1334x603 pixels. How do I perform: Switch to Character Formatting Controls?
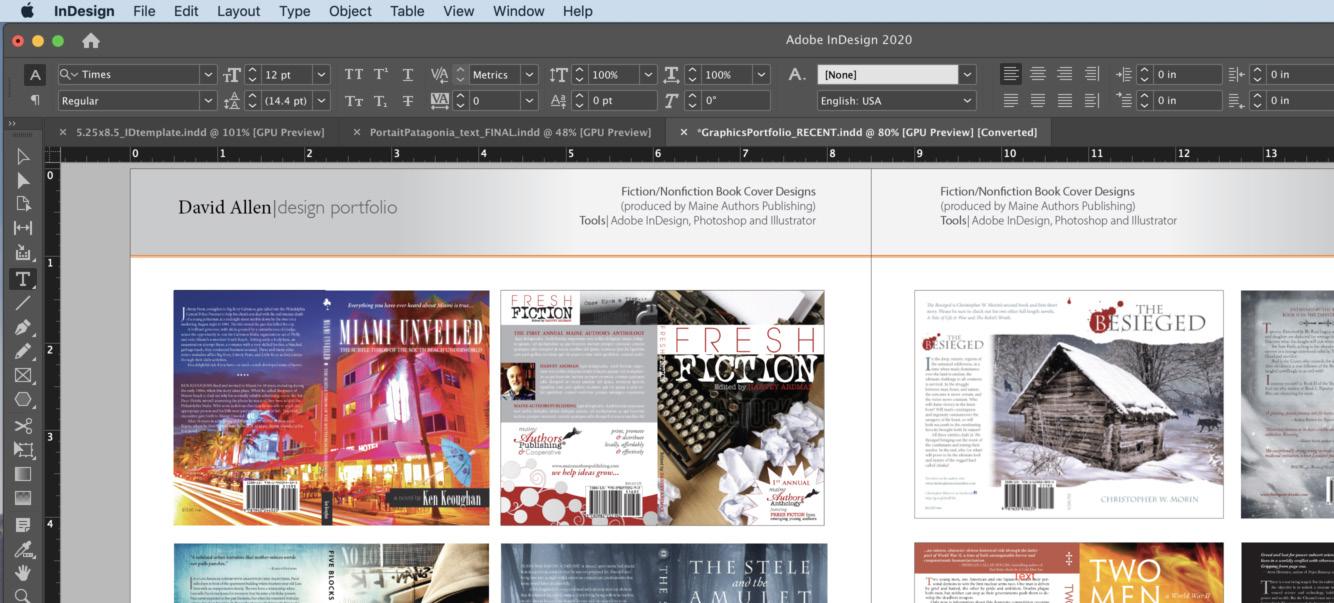[x=35, y=75]
